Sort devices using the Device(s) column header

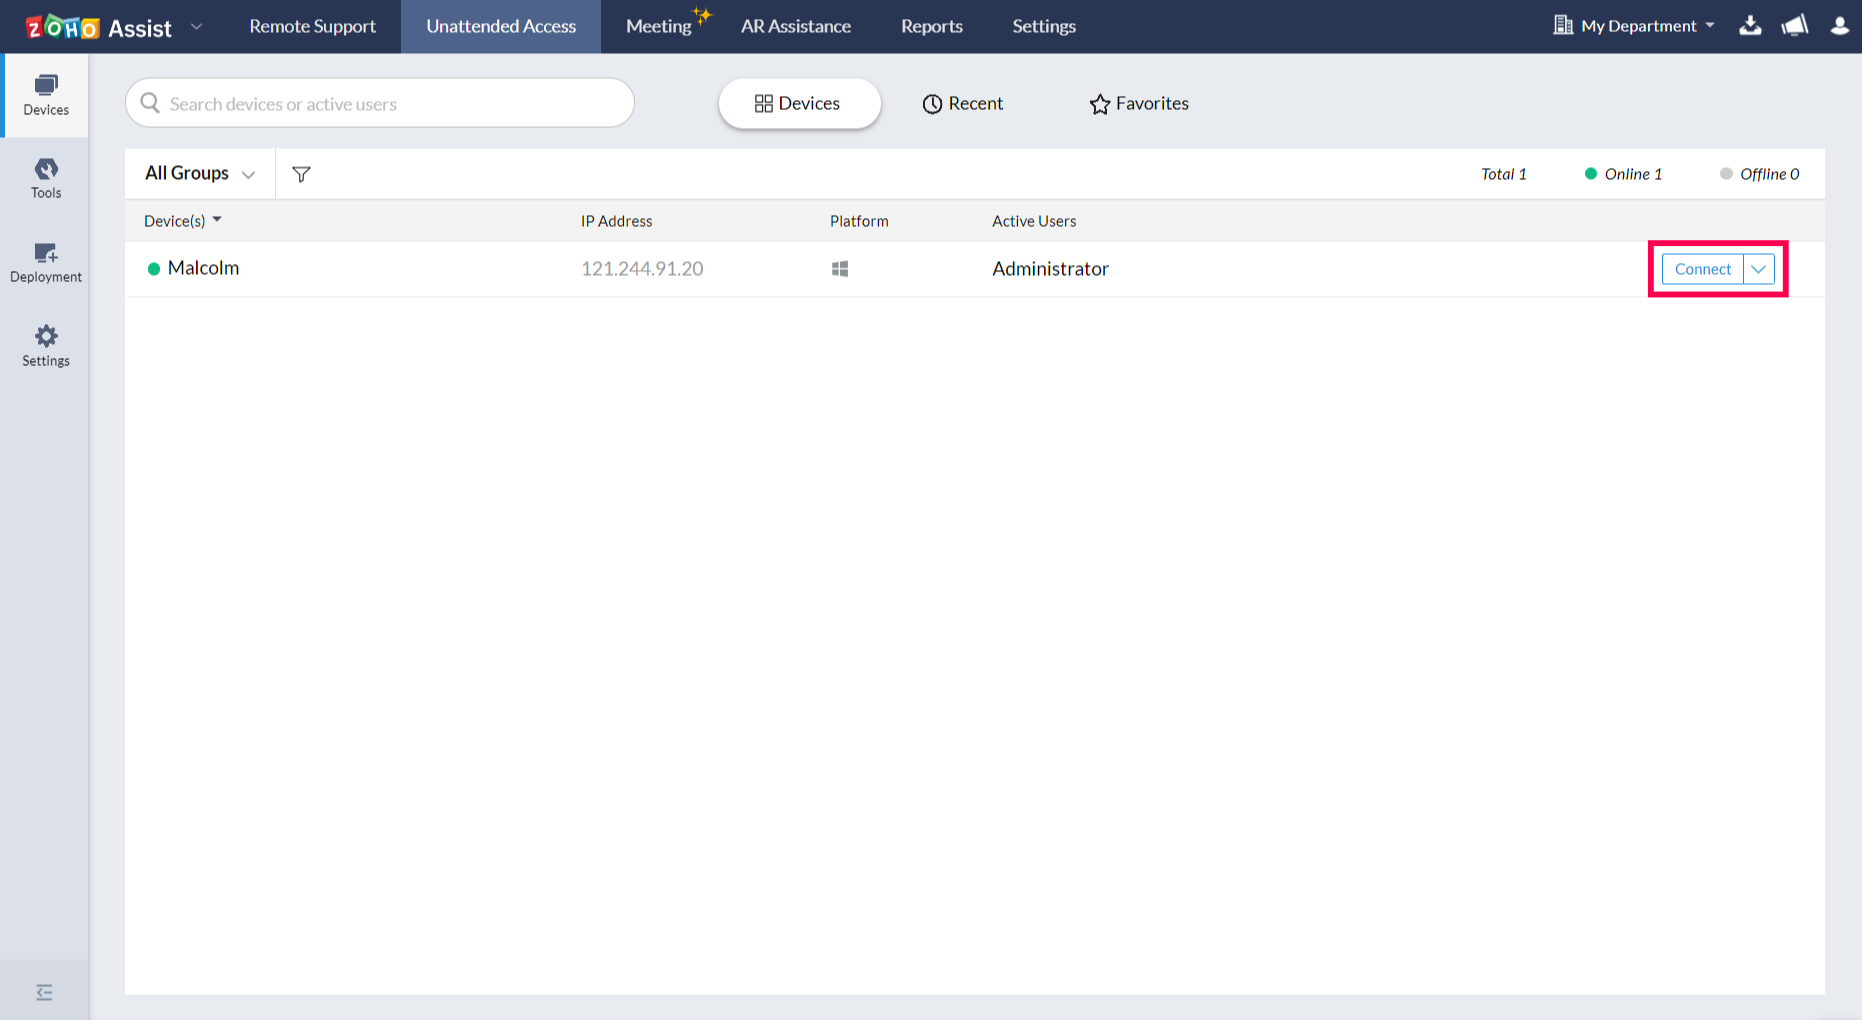pyautogui.click(x=181, y=220)
